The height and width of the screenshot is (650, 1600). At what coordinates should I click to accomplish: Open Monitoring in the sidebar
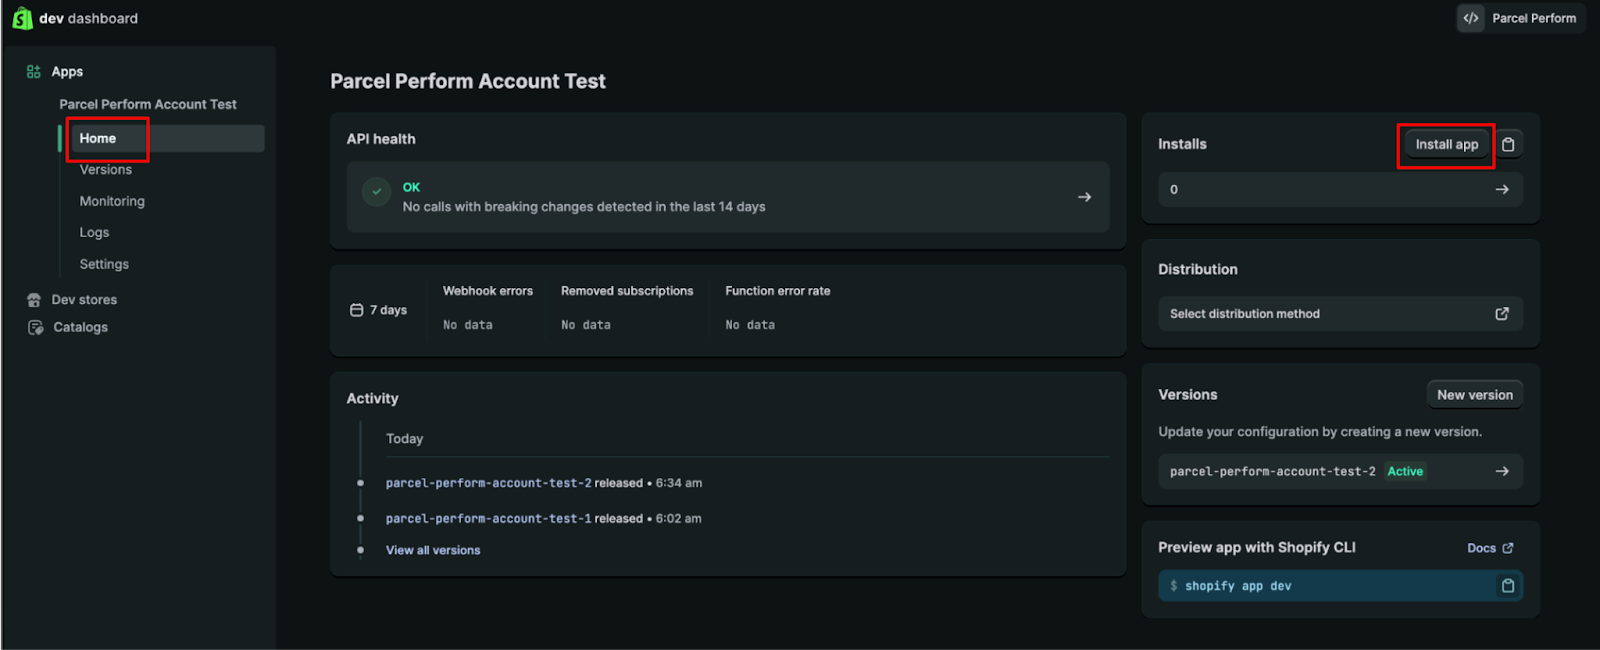point(112,201)
